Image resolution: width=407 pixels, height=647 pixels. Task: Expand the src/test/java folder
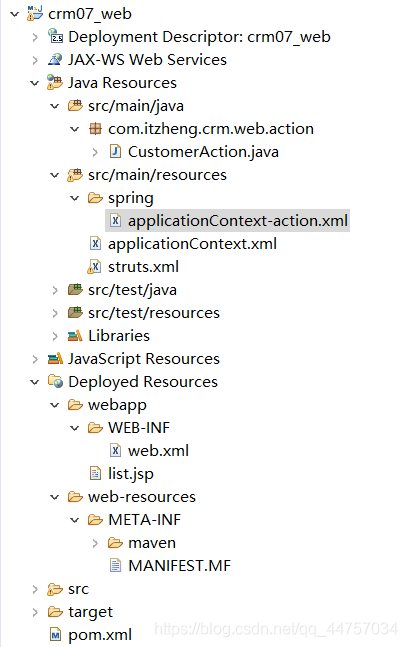click(x=55, y=290)
